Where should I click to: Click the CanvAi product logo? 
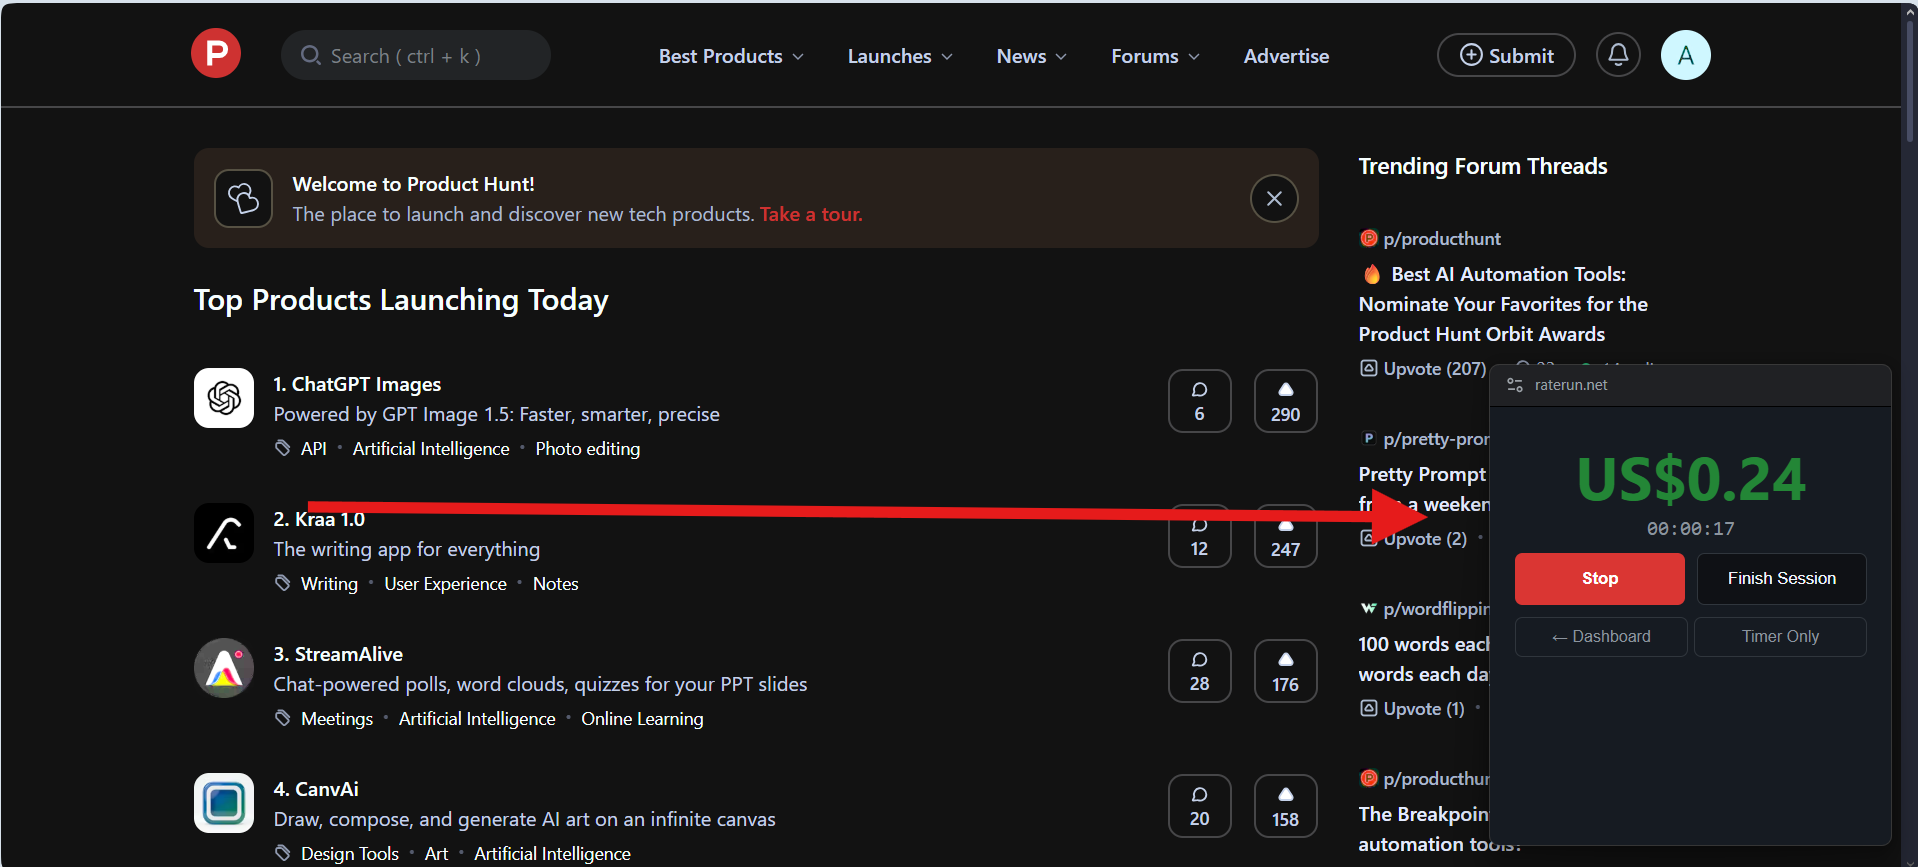coord(224,803)
